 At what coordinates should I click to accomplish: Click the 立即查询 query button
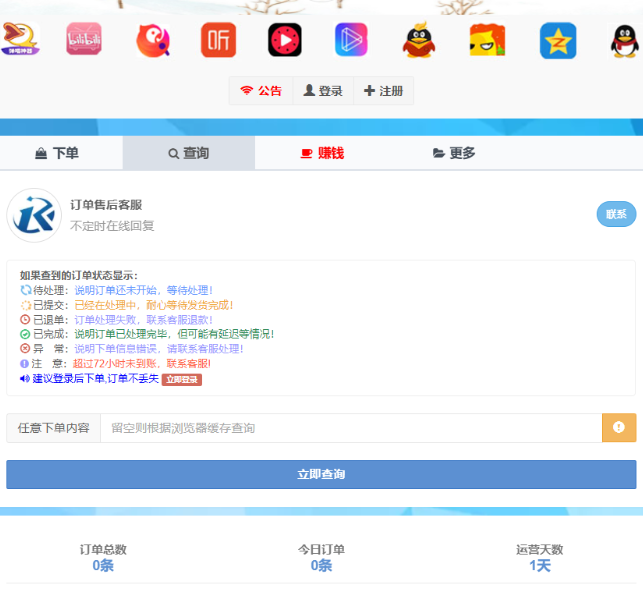[321, 474]
